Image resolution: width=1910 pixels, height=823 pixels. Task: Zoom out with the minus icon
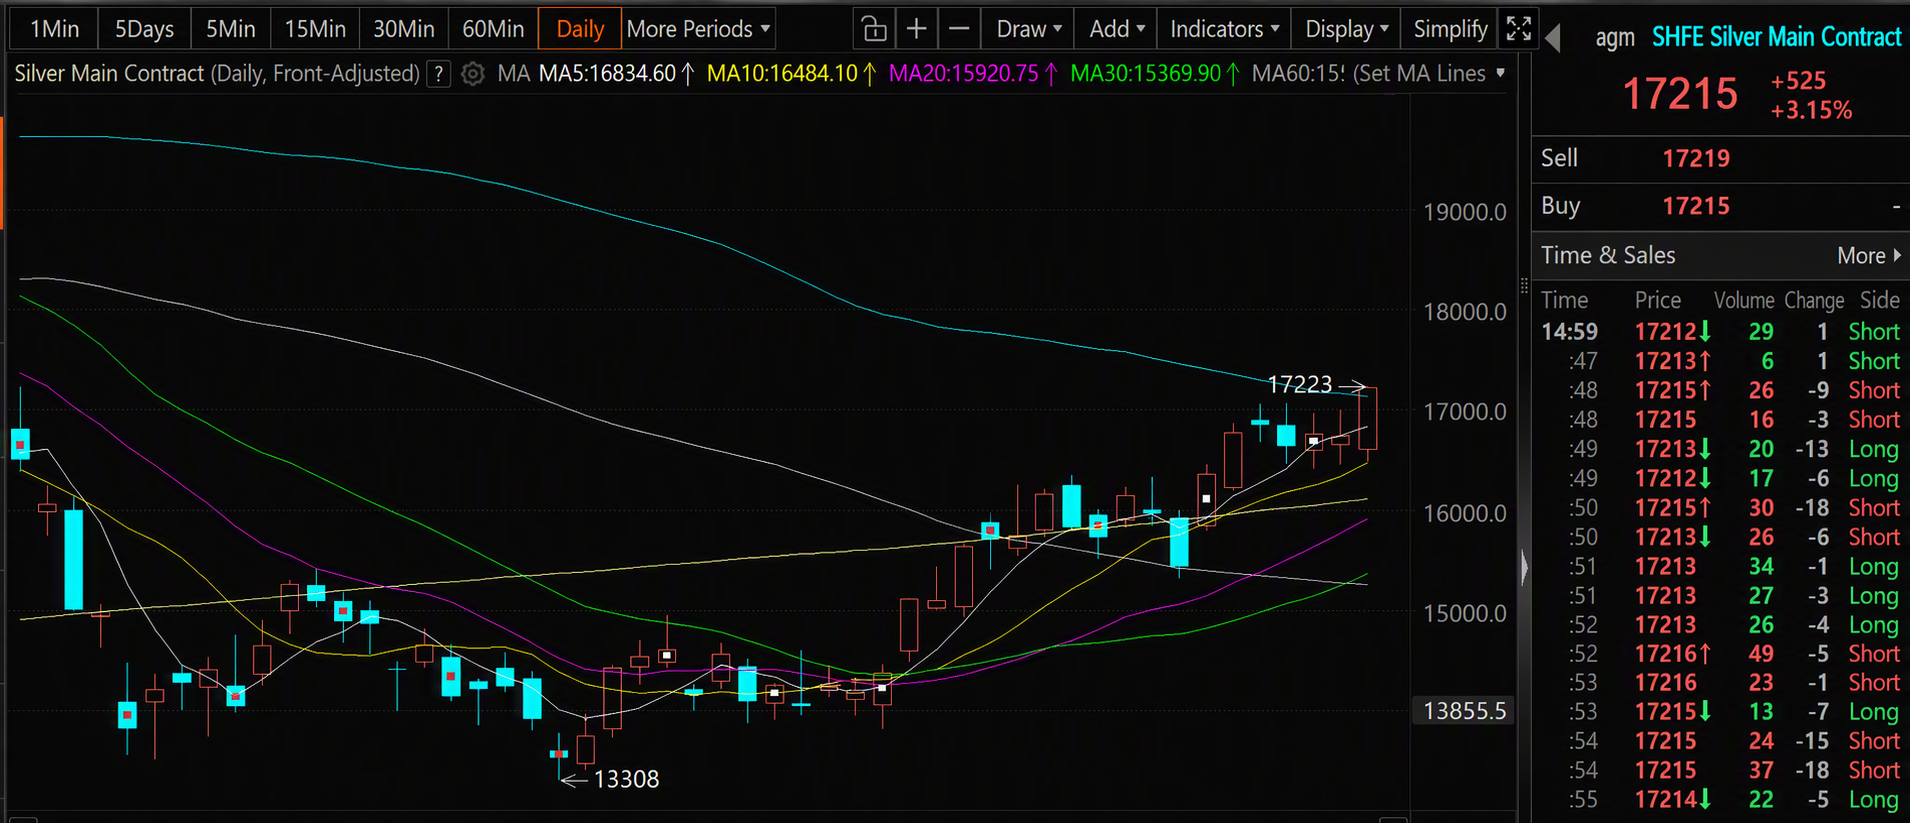pyautogui.click(x=958, y=29)
